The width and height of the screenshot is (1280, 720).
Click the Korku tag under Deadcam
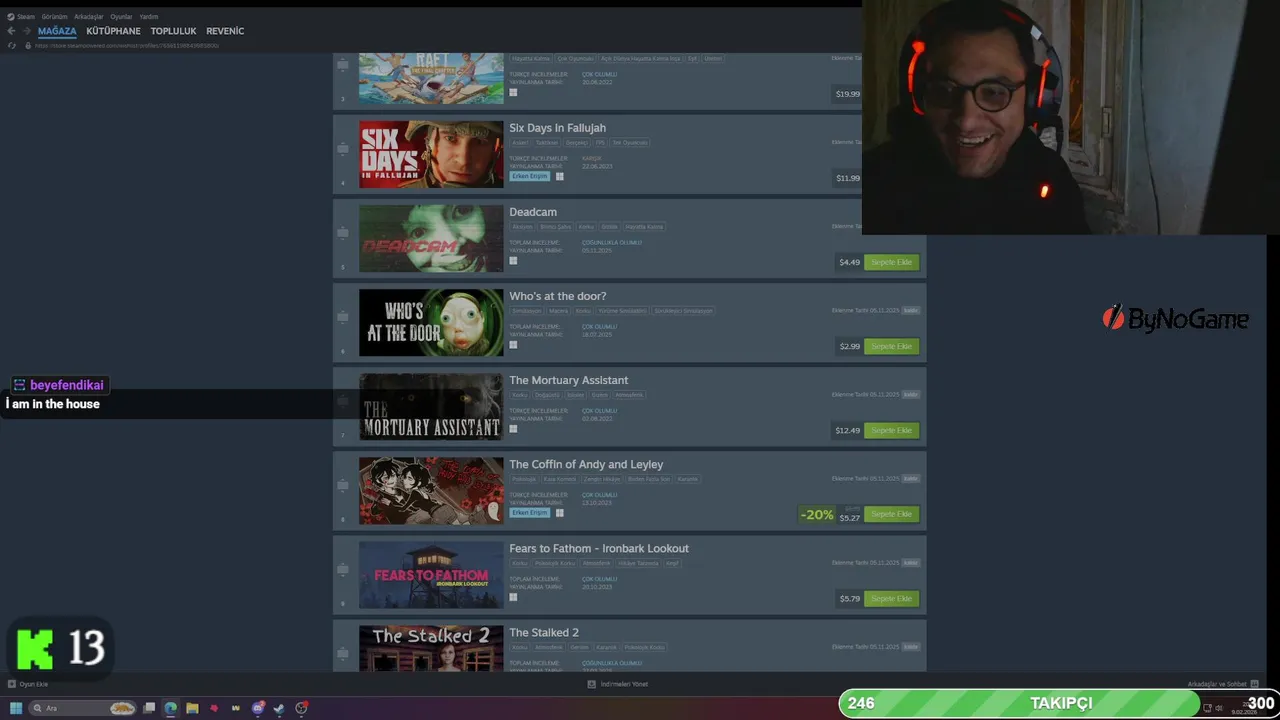(x=586, y=227)
